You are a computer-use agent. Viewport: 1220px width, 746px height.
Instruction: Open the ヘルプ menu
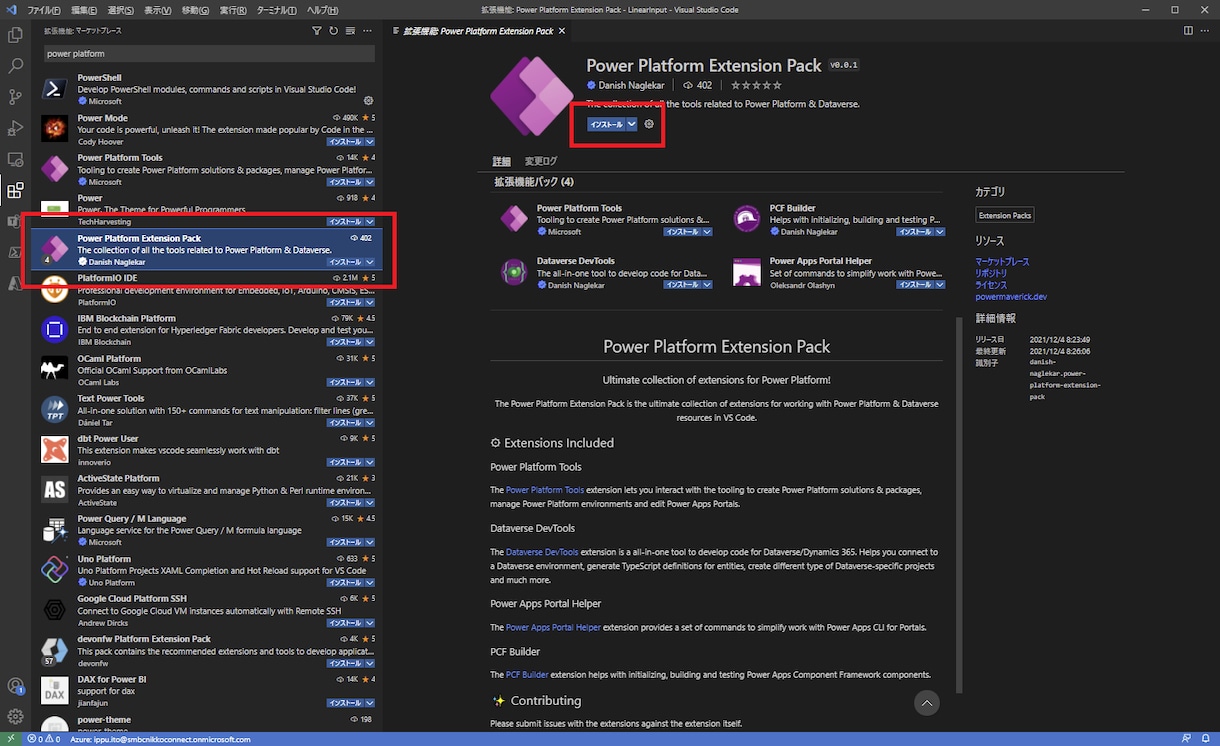click(x=322, y=9)
